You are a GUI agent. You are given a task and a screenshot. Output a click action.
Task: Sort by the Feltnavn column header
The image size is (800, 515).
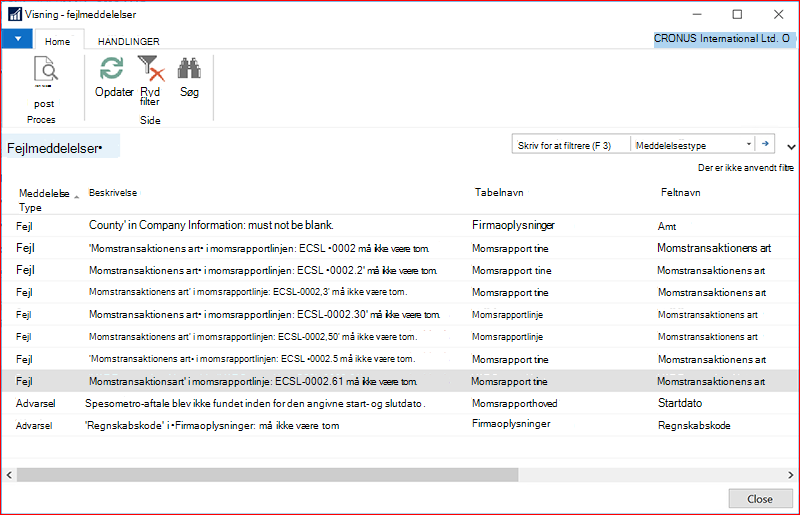tap(681, 192)
